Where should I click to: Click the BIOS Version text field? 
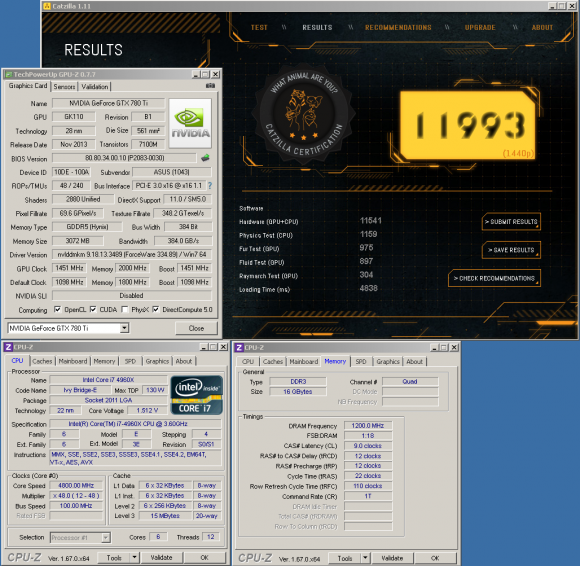tap(124, 158)
